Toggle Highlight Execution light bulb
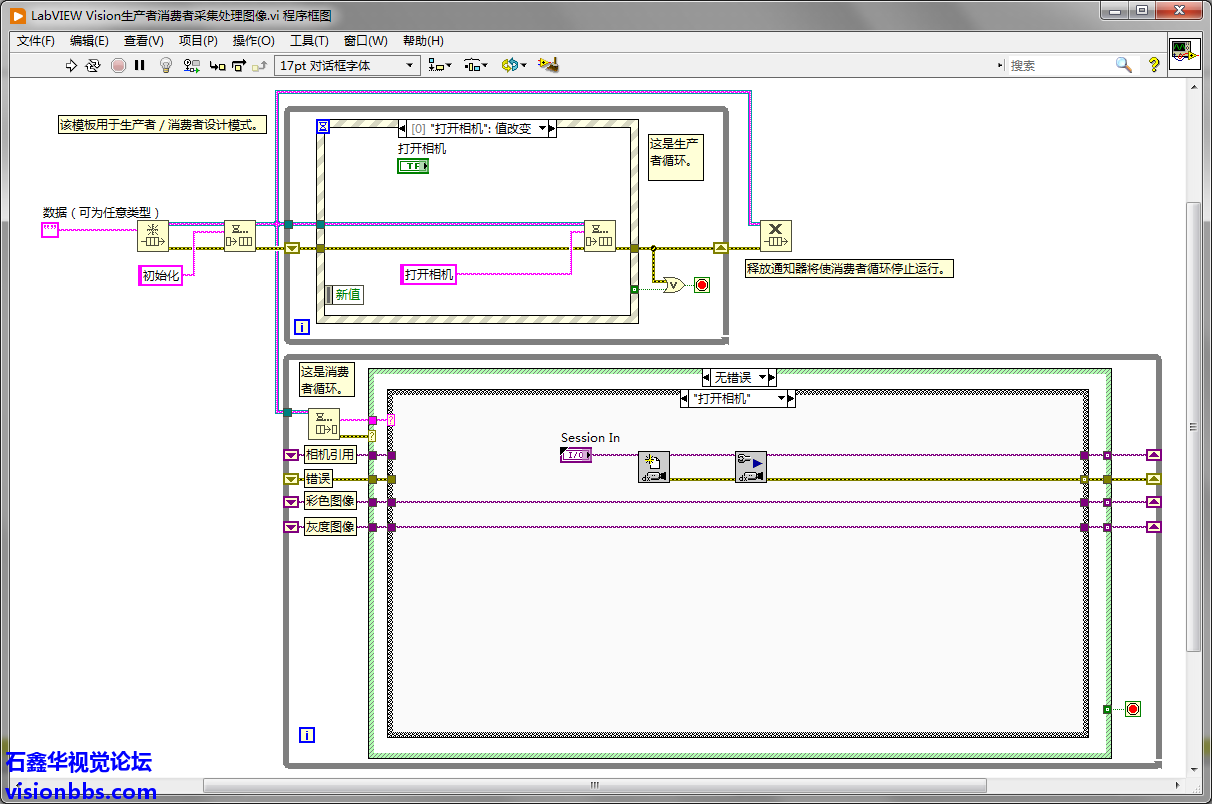This screenshot has height=804, width=1212. (166, 66)
